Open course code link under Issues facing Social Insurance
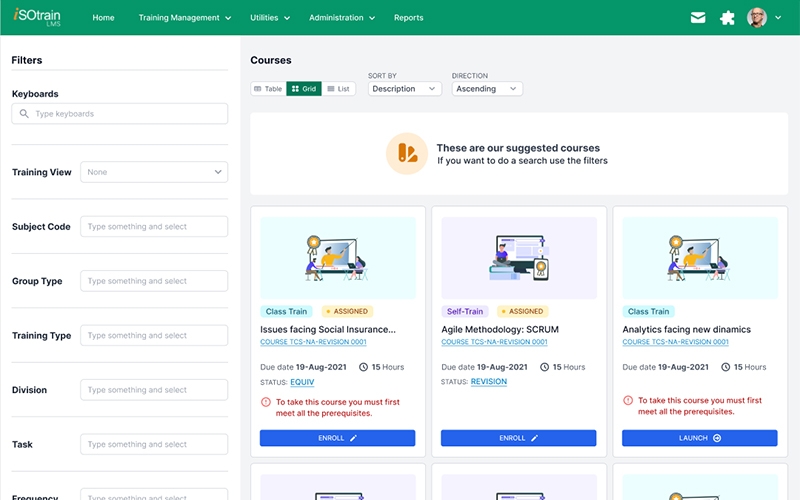 click(x=313, y=342)
